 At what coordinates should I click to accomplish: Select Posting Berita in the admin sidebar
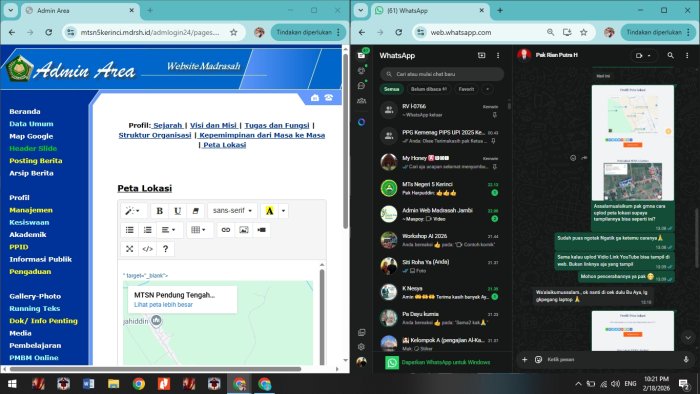[x=36, y=161]
